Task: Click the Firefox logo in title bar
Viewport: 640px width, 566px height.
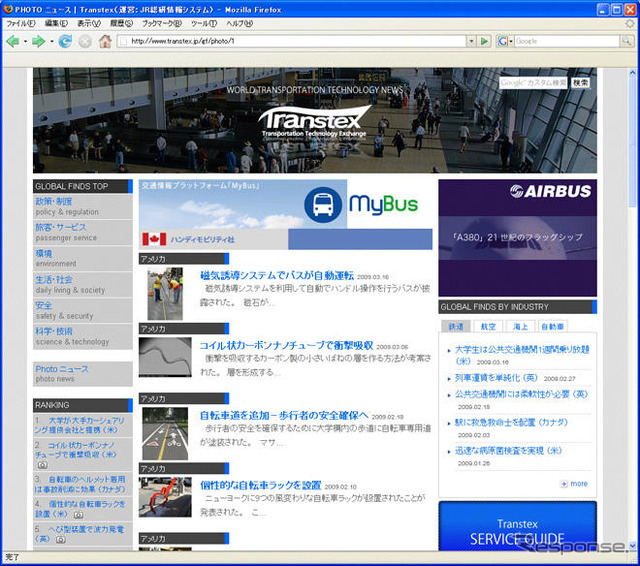Action: tap(8, 9)
